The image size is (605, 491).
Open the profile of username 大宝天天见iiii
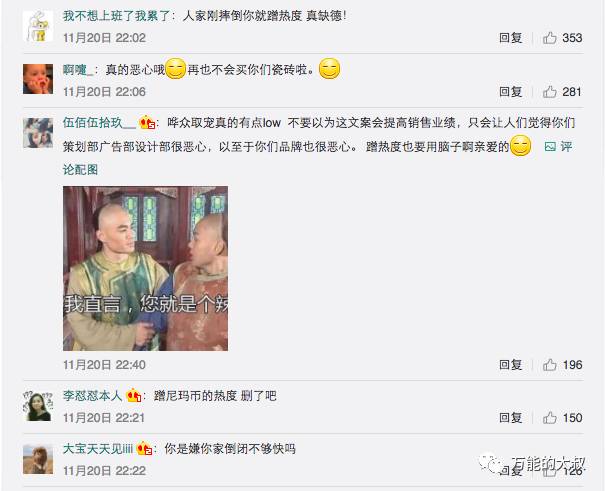tap(98, 449)
